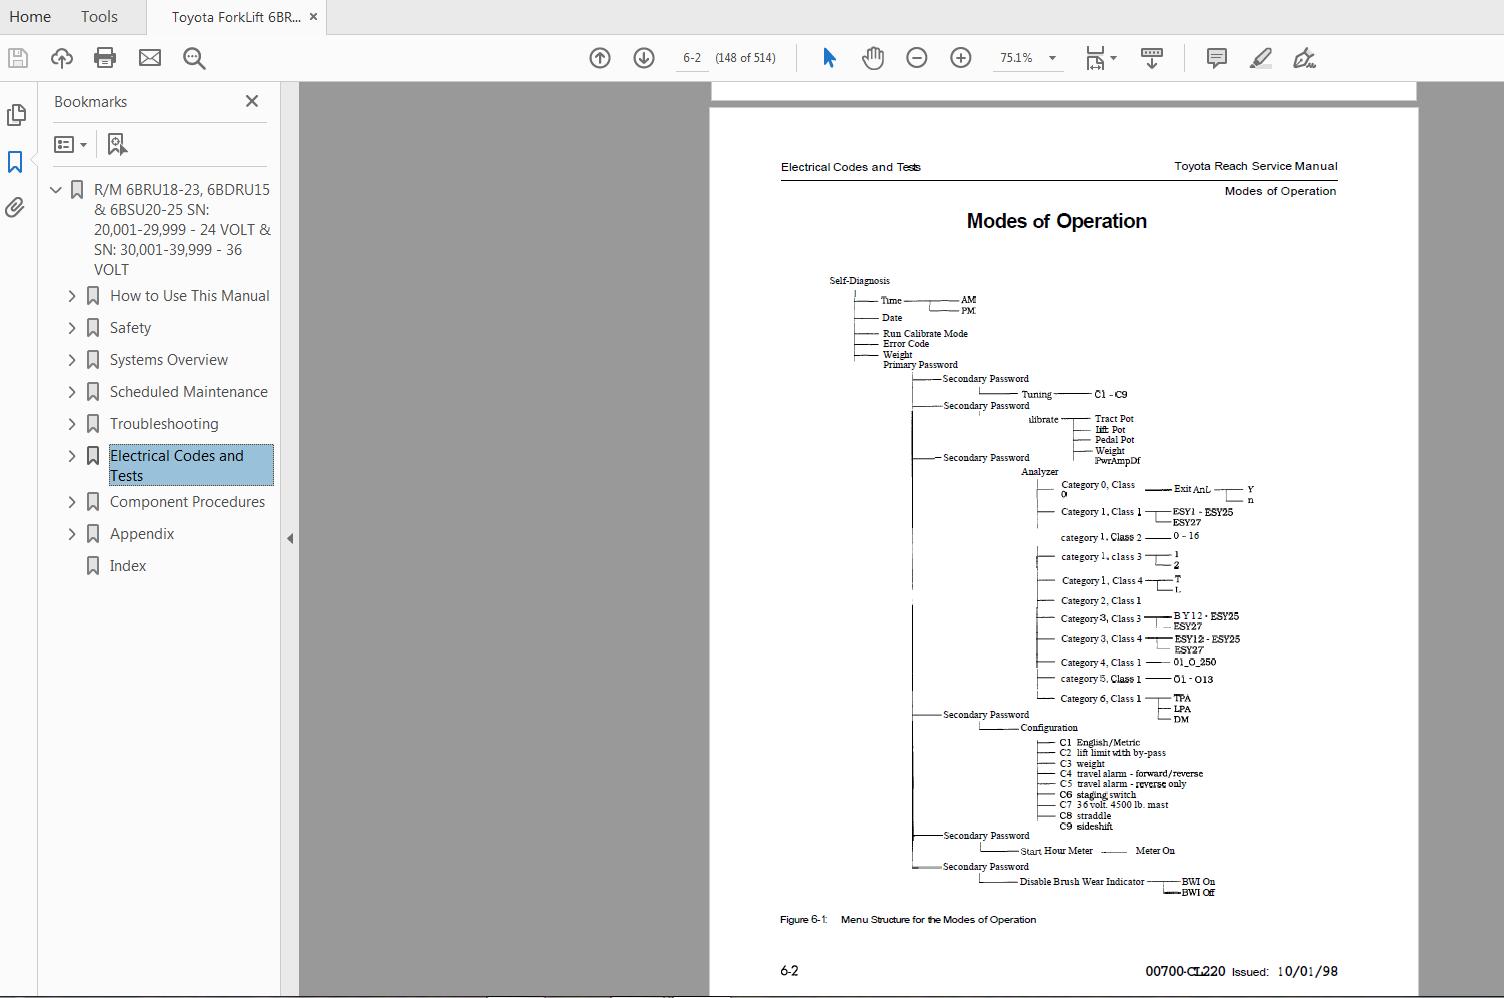
Task: Go to the Index bookmark
Action: pyautogui.click(x=128, y=565)
